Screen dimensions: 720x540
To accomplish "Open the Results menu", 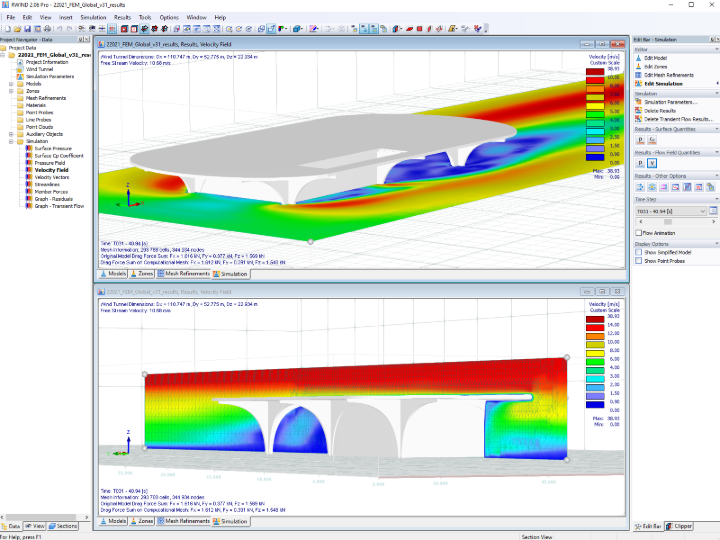I will pyautogui.click(x=122, y=17).
